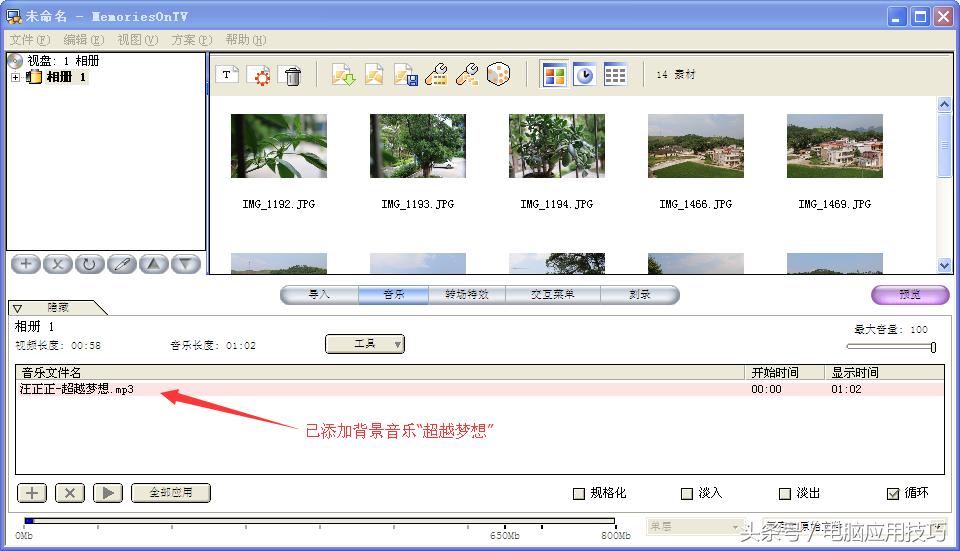Move album up arrow round button

154,264
